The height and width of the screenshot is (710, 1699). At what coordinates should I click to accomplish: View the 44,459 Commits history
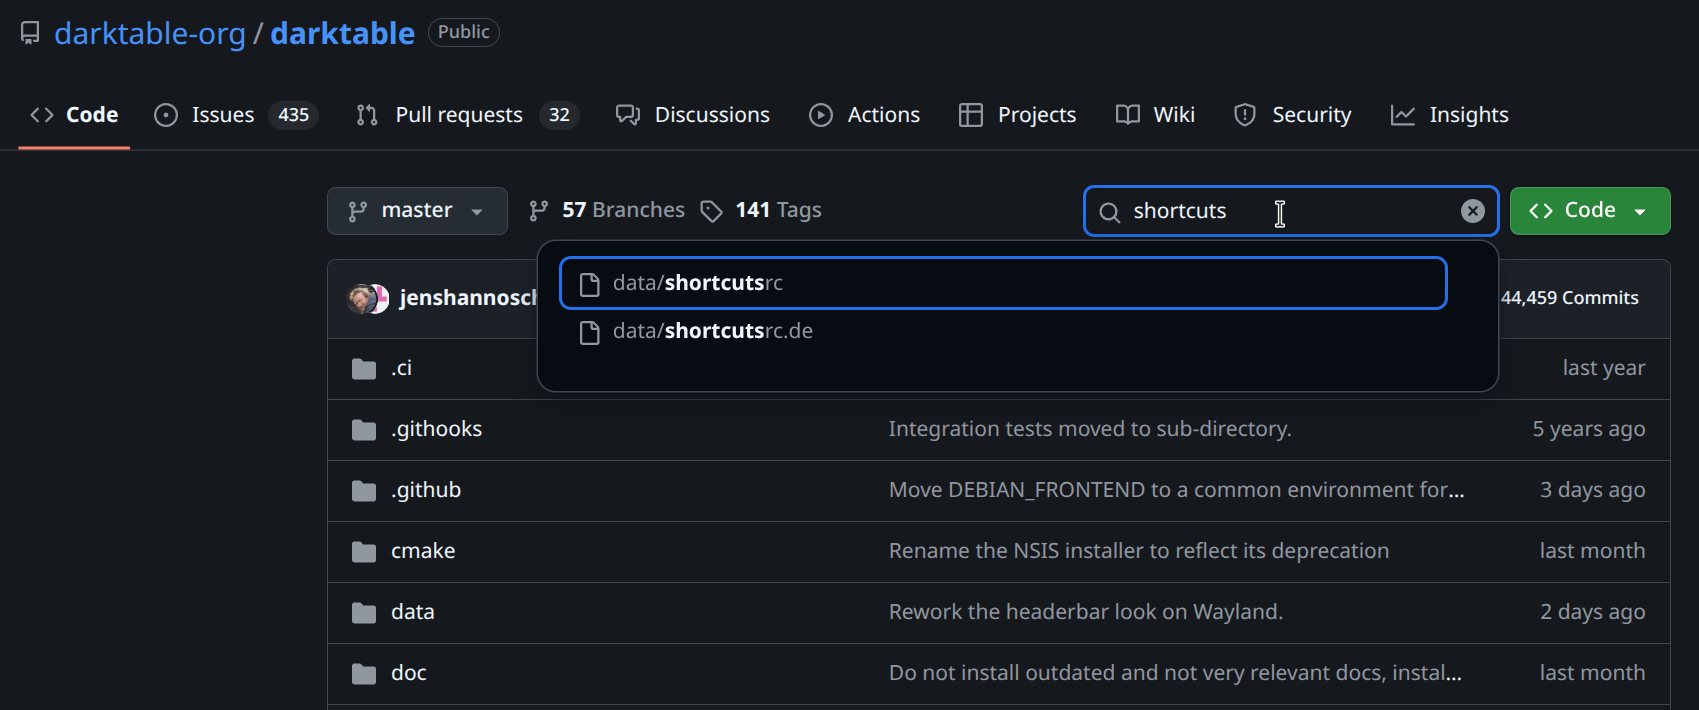point(1569,298)
